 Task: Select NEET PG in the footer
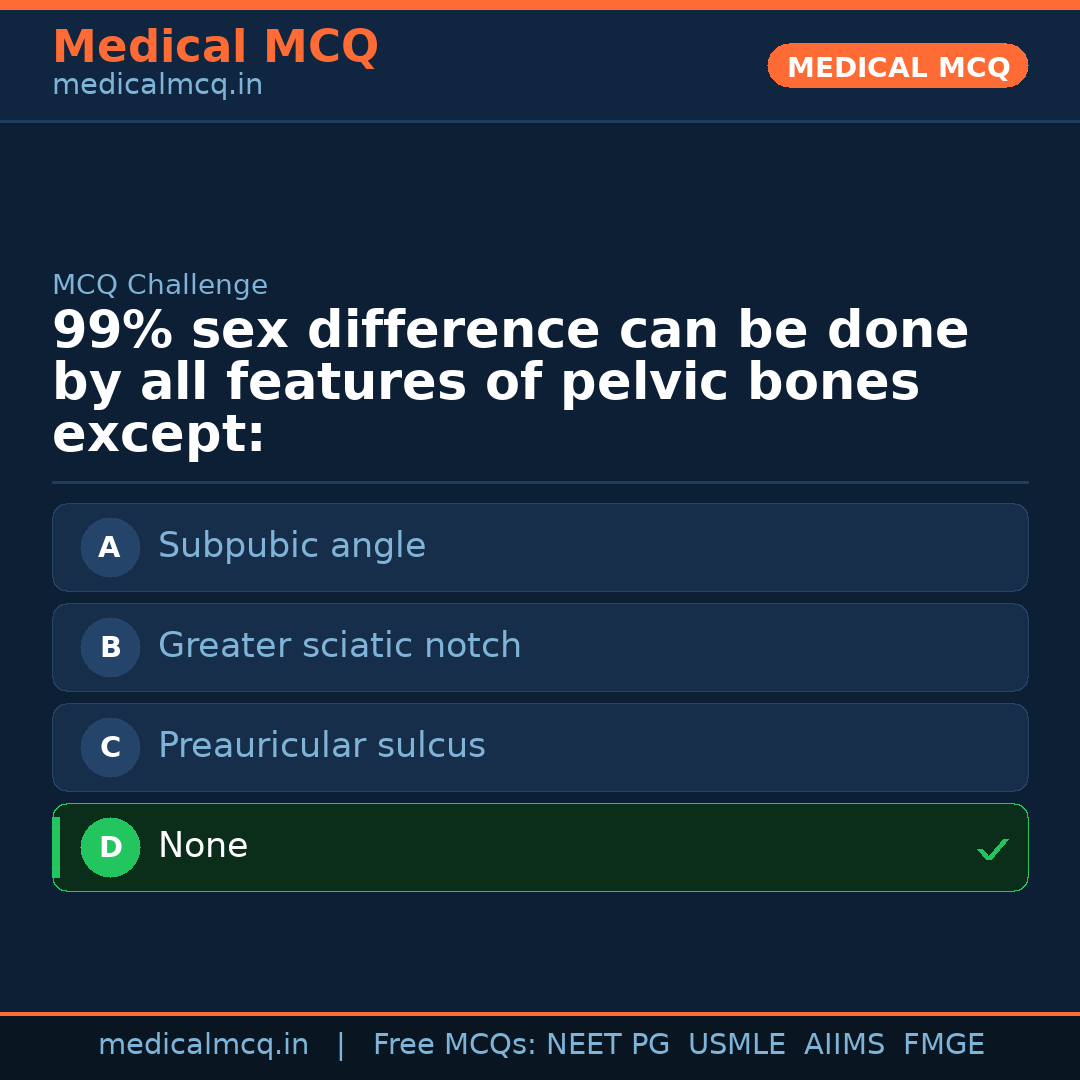[x=607, y=1044]
